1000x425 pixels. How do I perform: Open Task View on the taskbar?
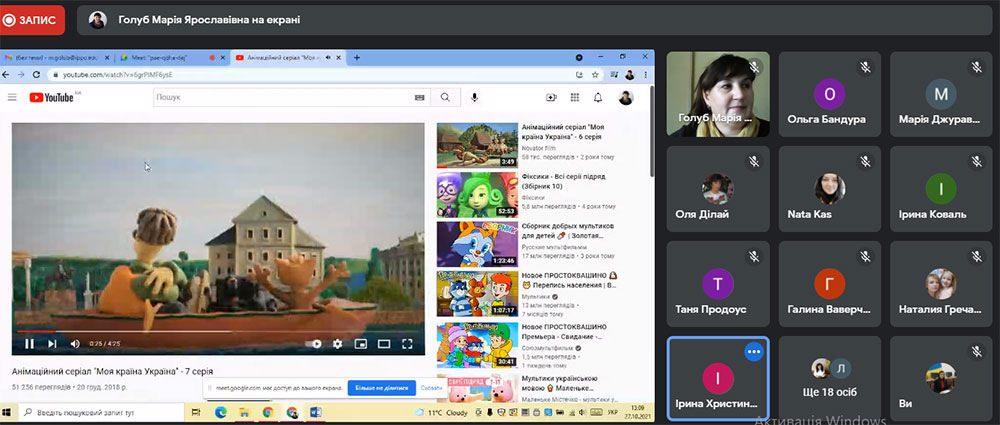[196, 413]
